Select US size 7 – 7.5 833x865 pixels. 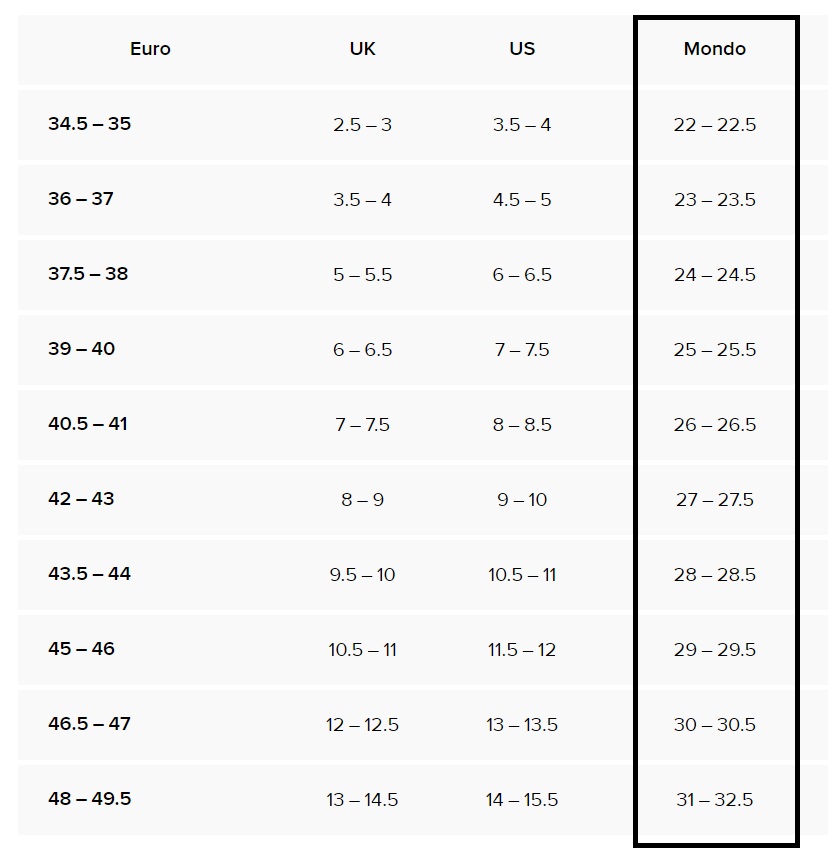tap(522, 350)
